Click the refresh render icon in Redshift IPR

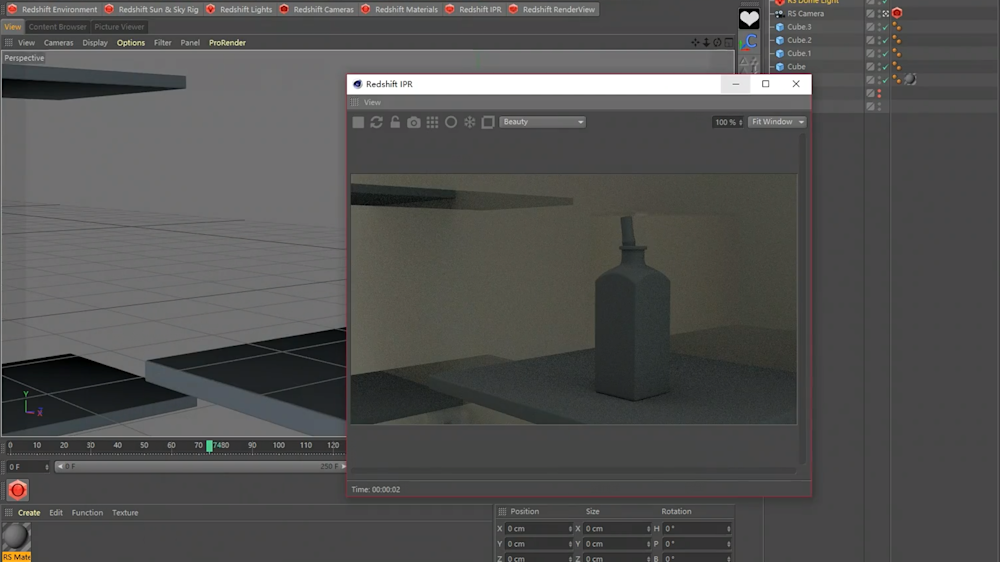point(376,122)
